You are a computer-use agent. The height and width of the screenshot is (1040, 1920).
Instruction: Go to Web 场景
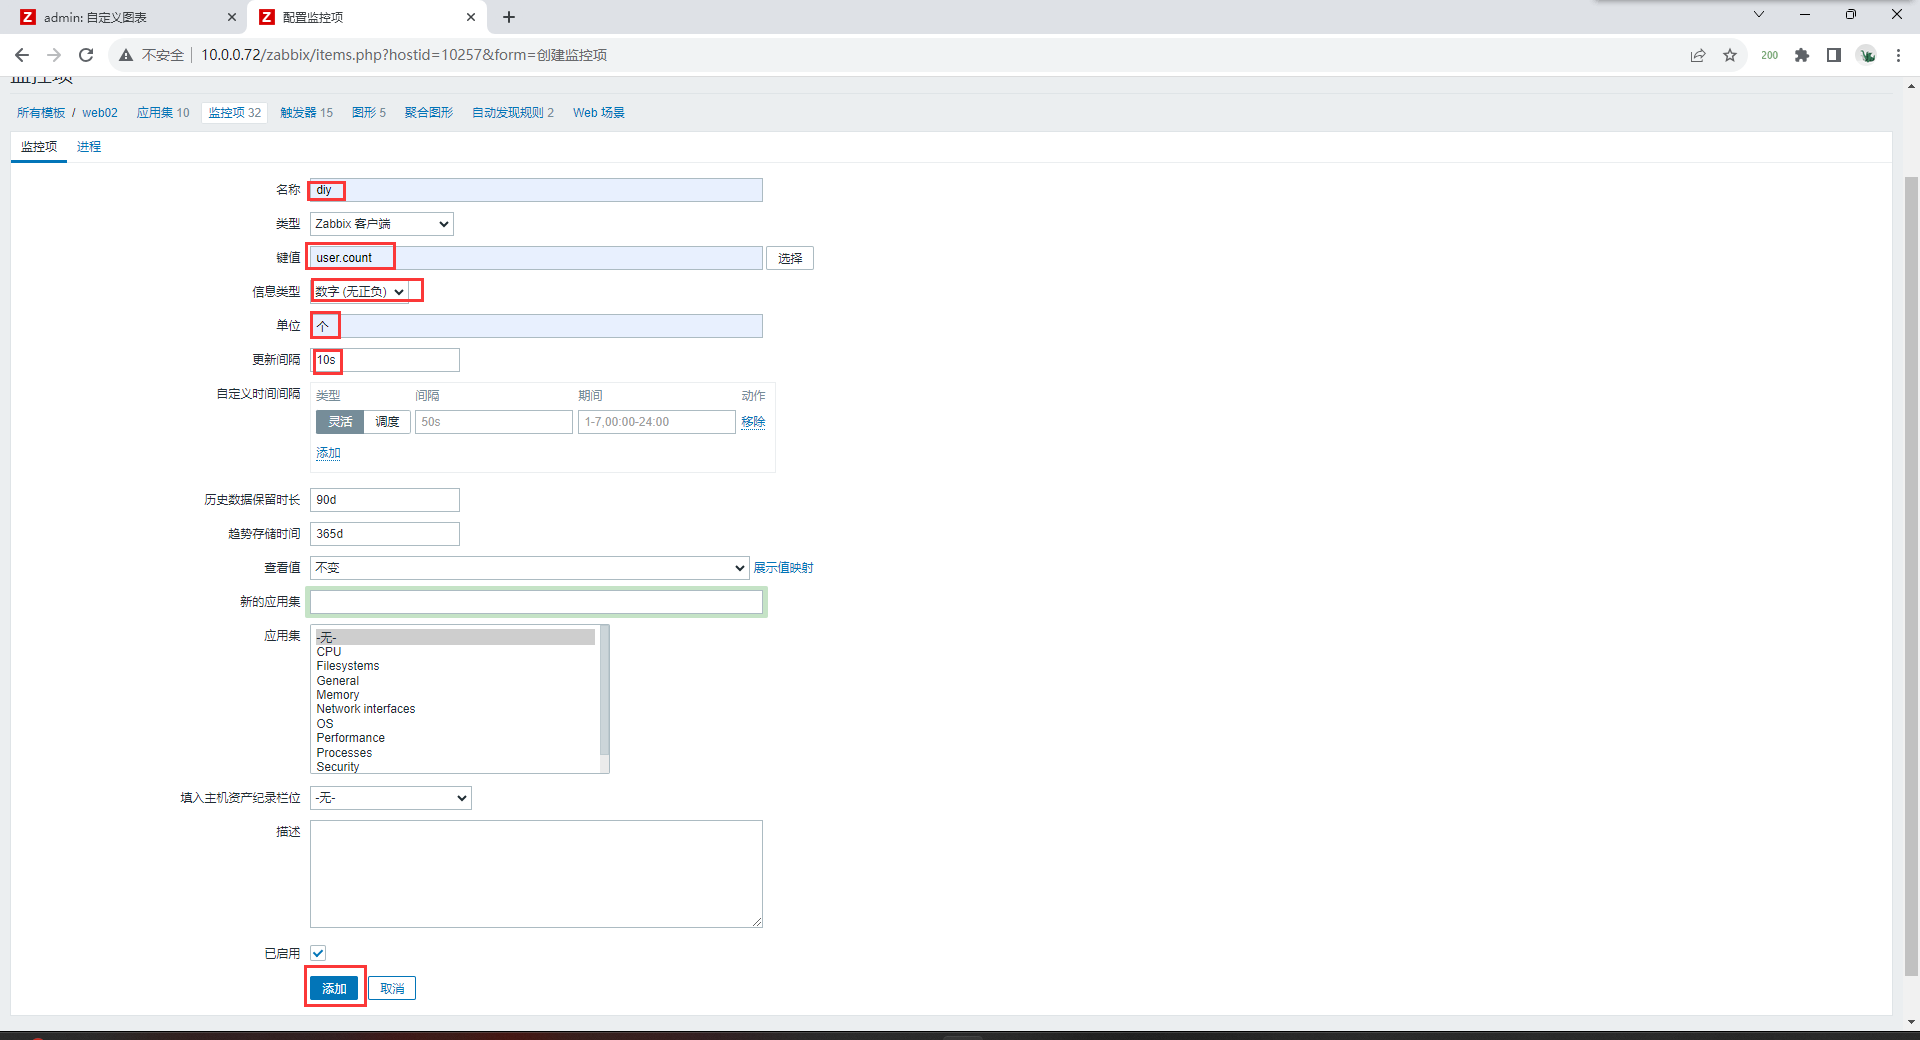tap(599, 113)
